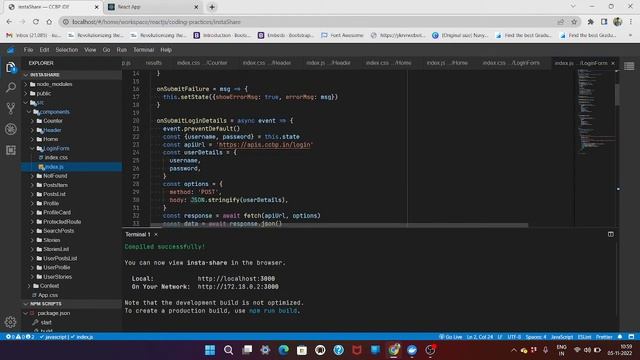
Task: Open the Selection menu
Action: pyautogui.click(x=67, y=50)
